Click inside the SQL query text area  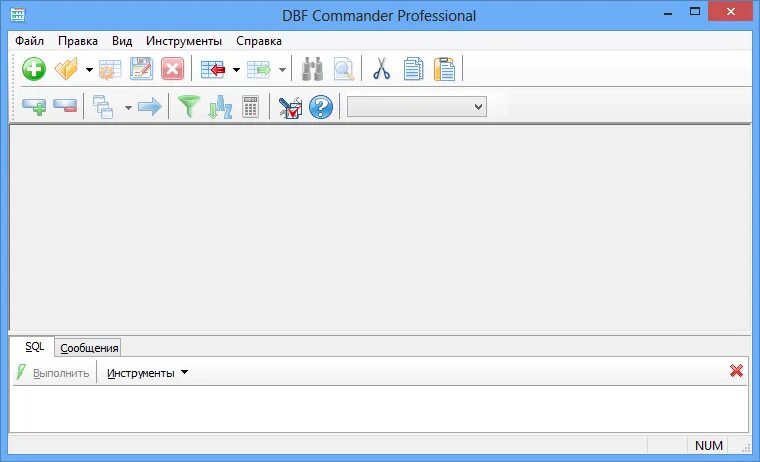coord(379,409)
